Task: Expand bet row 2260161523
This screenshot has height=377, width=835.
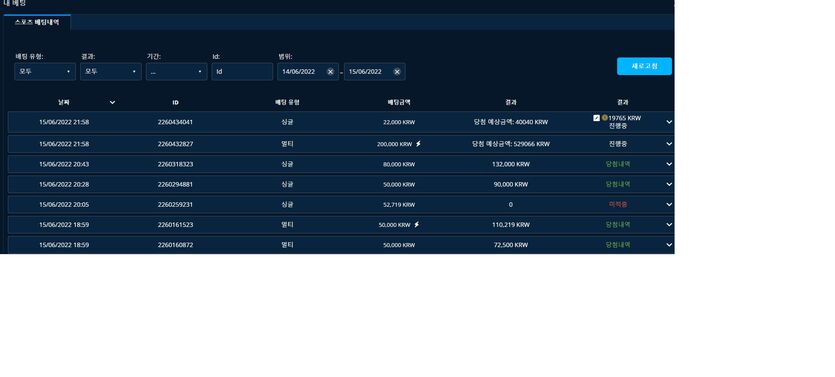Action: 669,225
